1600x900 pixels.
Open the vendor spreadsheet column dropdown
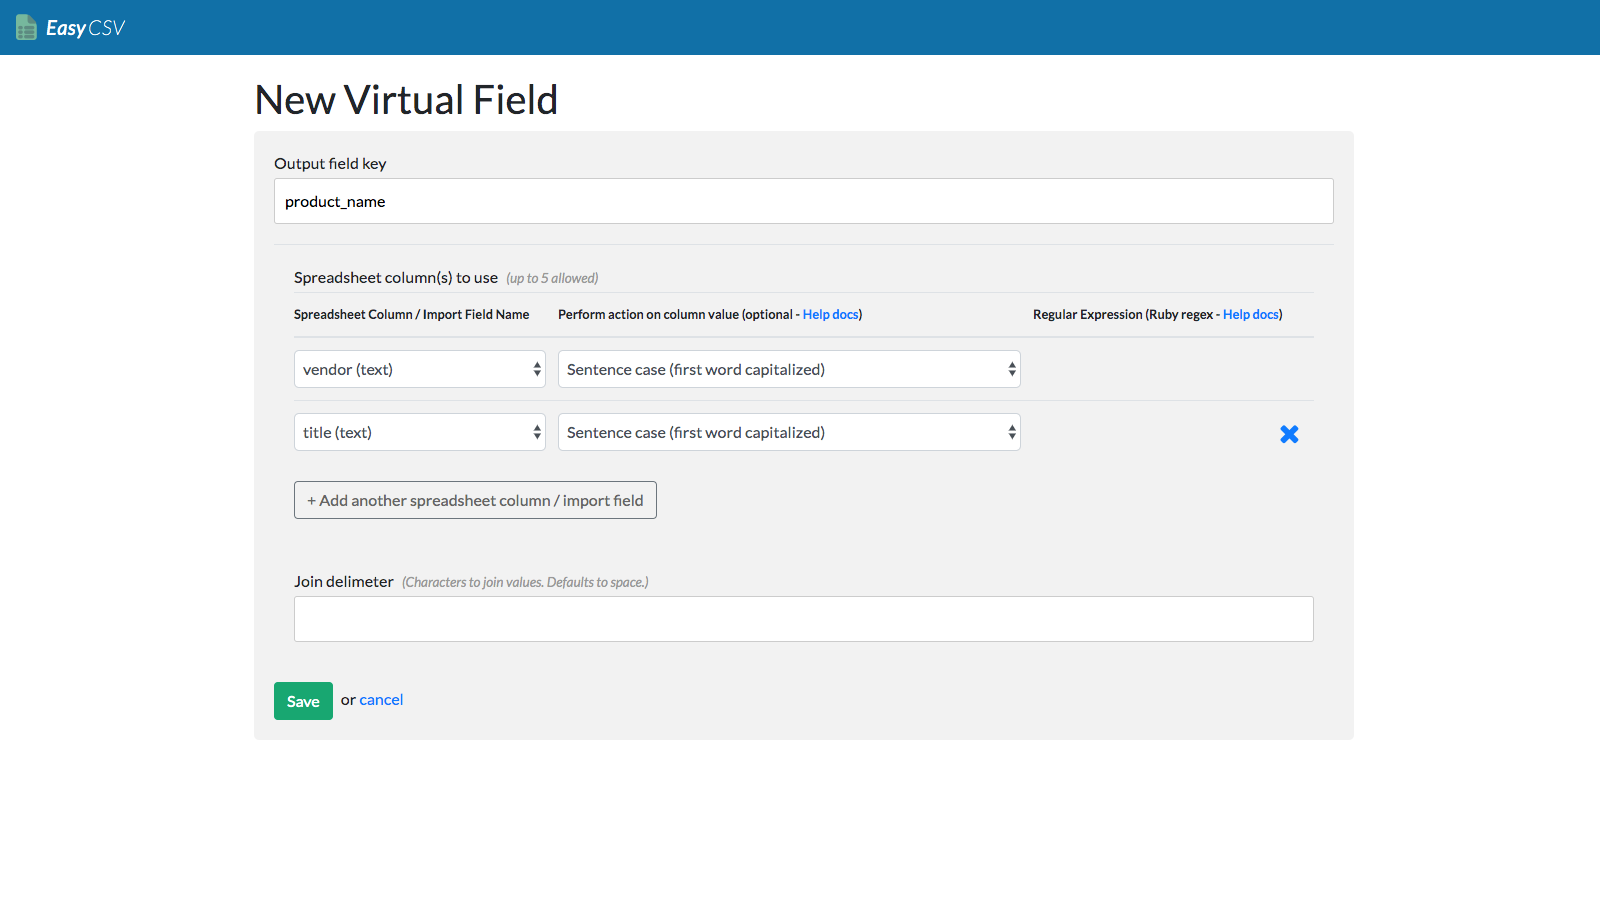tap(419, 369)
